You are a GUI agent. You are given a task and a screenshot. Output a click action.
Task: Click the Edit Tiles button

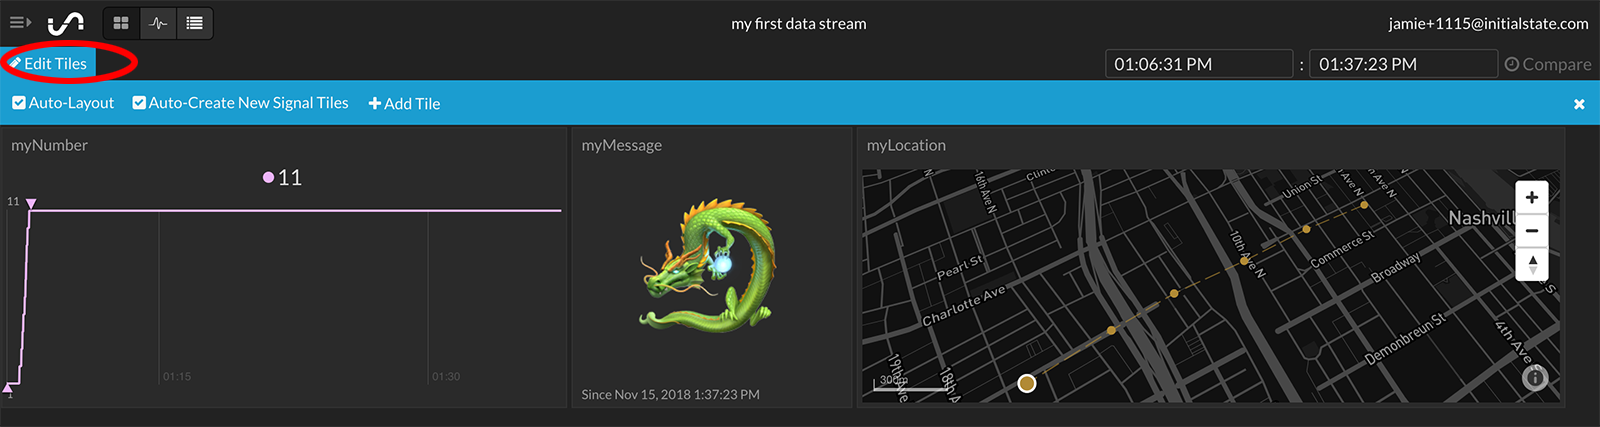tap(49, 64)
